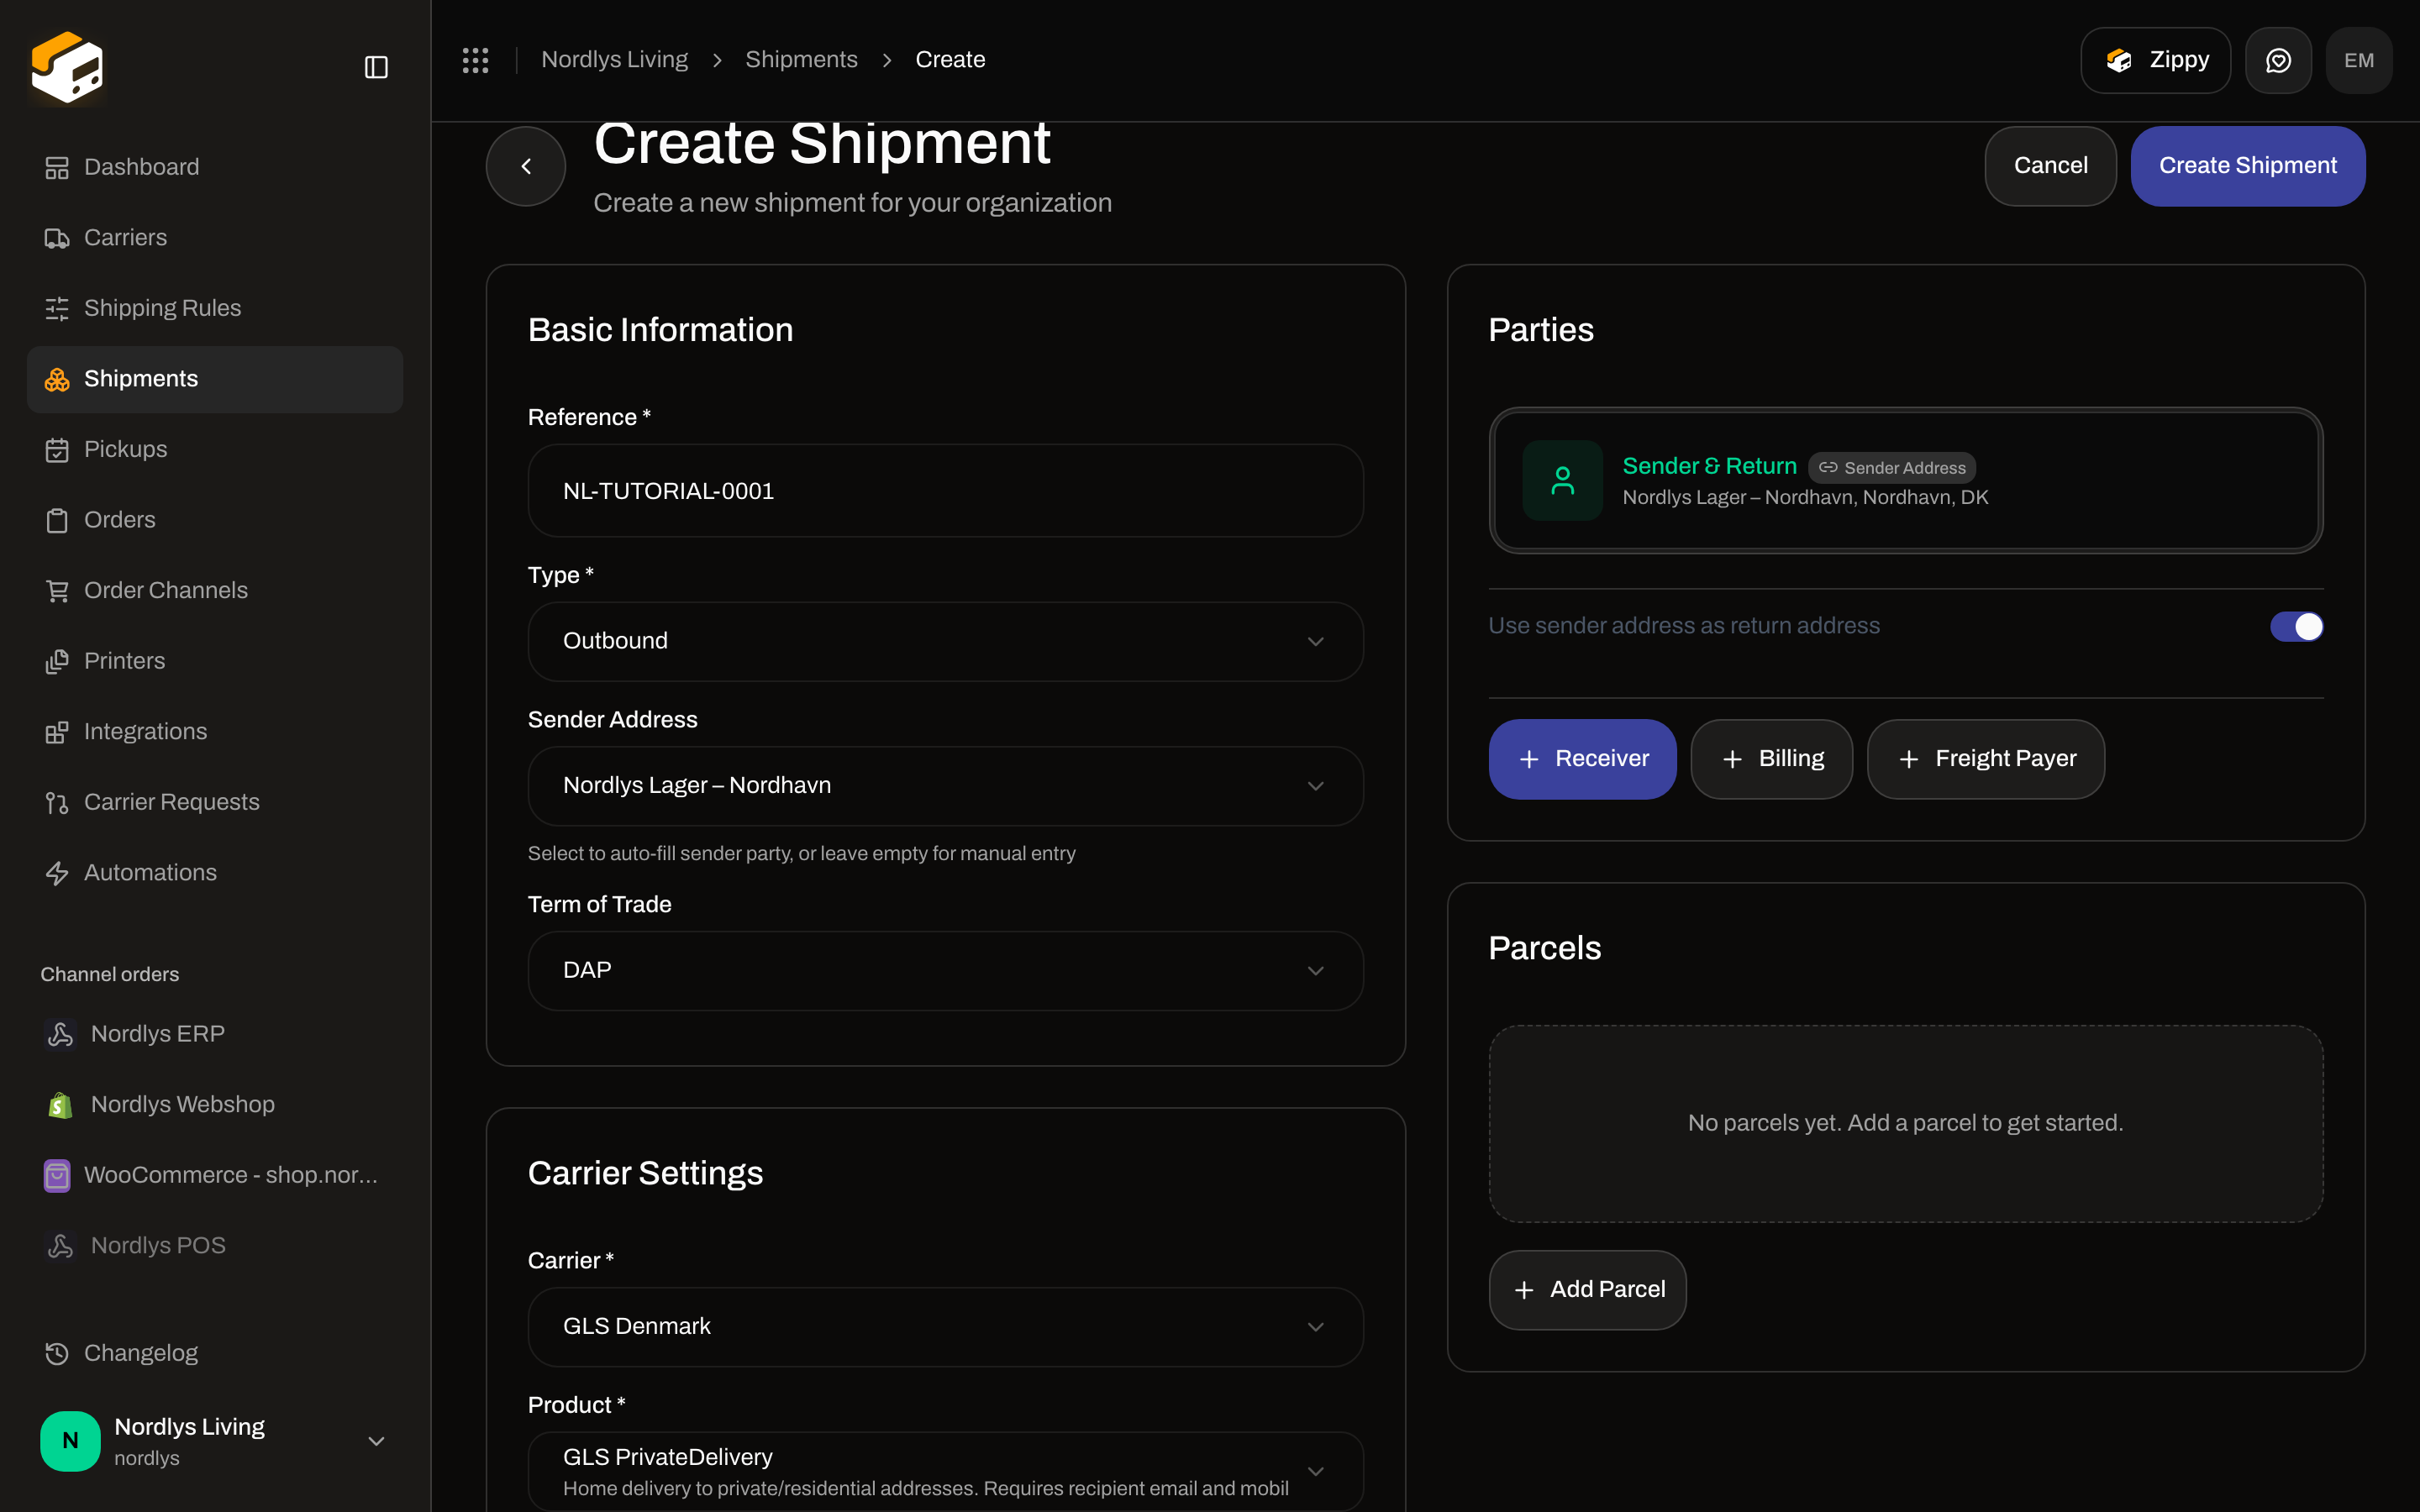This screenshot has width=2420, height=1512.
Task: Open the Type dropdown showing Outbound
Action: click(x=945, y=641)
